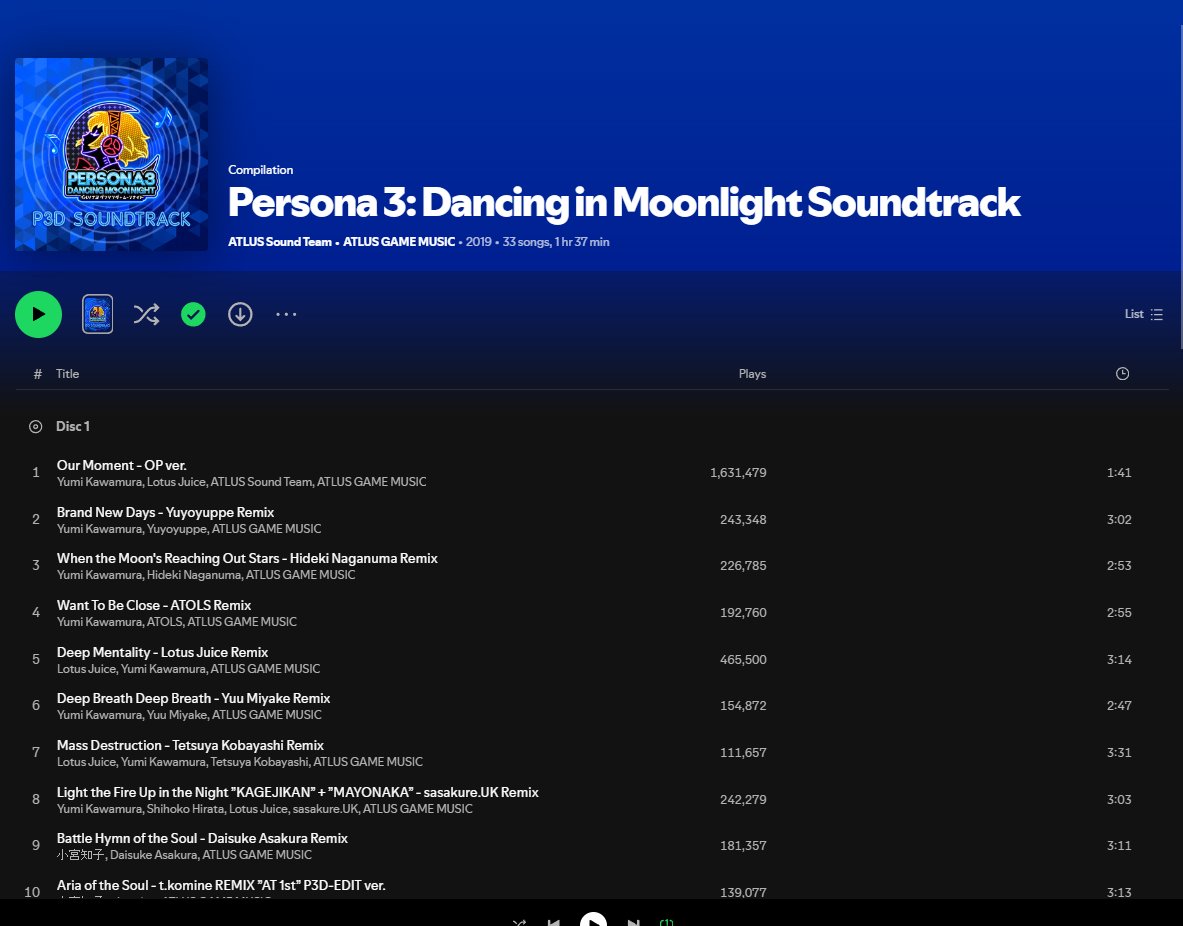Viewport: 1183px width, 926px height.
Task: Open ATLUS GAME MUSIC artist link in header
Action: (x=399, y=242)
